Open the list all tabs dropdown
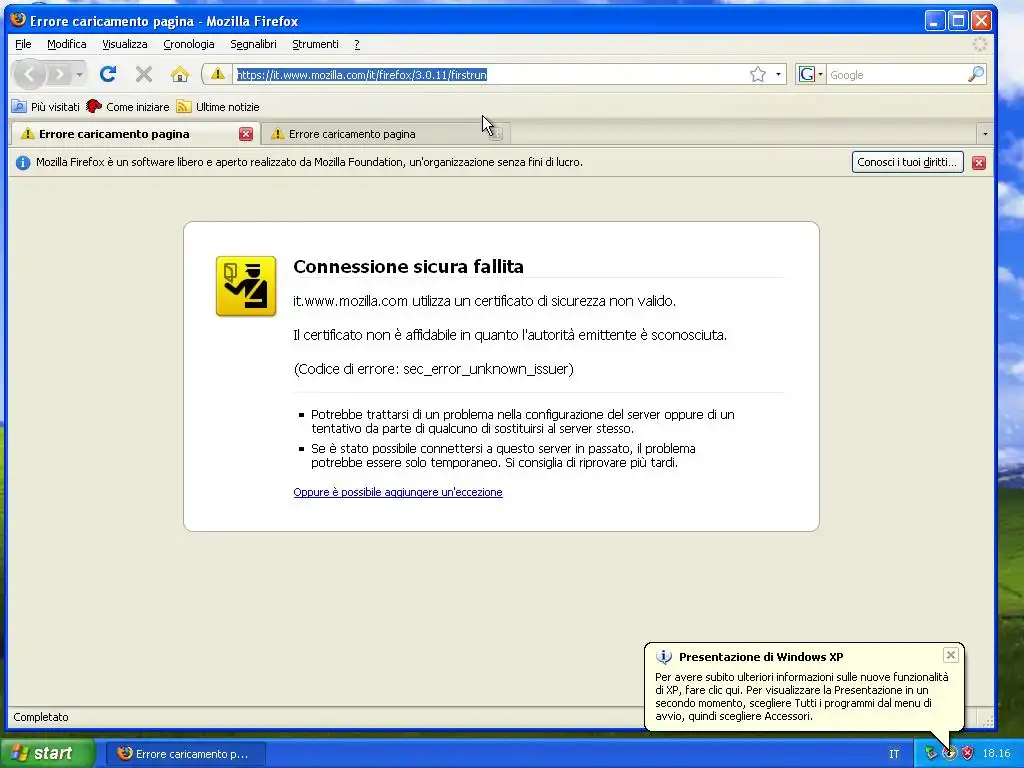1024x768 pixels. point(985,134)
